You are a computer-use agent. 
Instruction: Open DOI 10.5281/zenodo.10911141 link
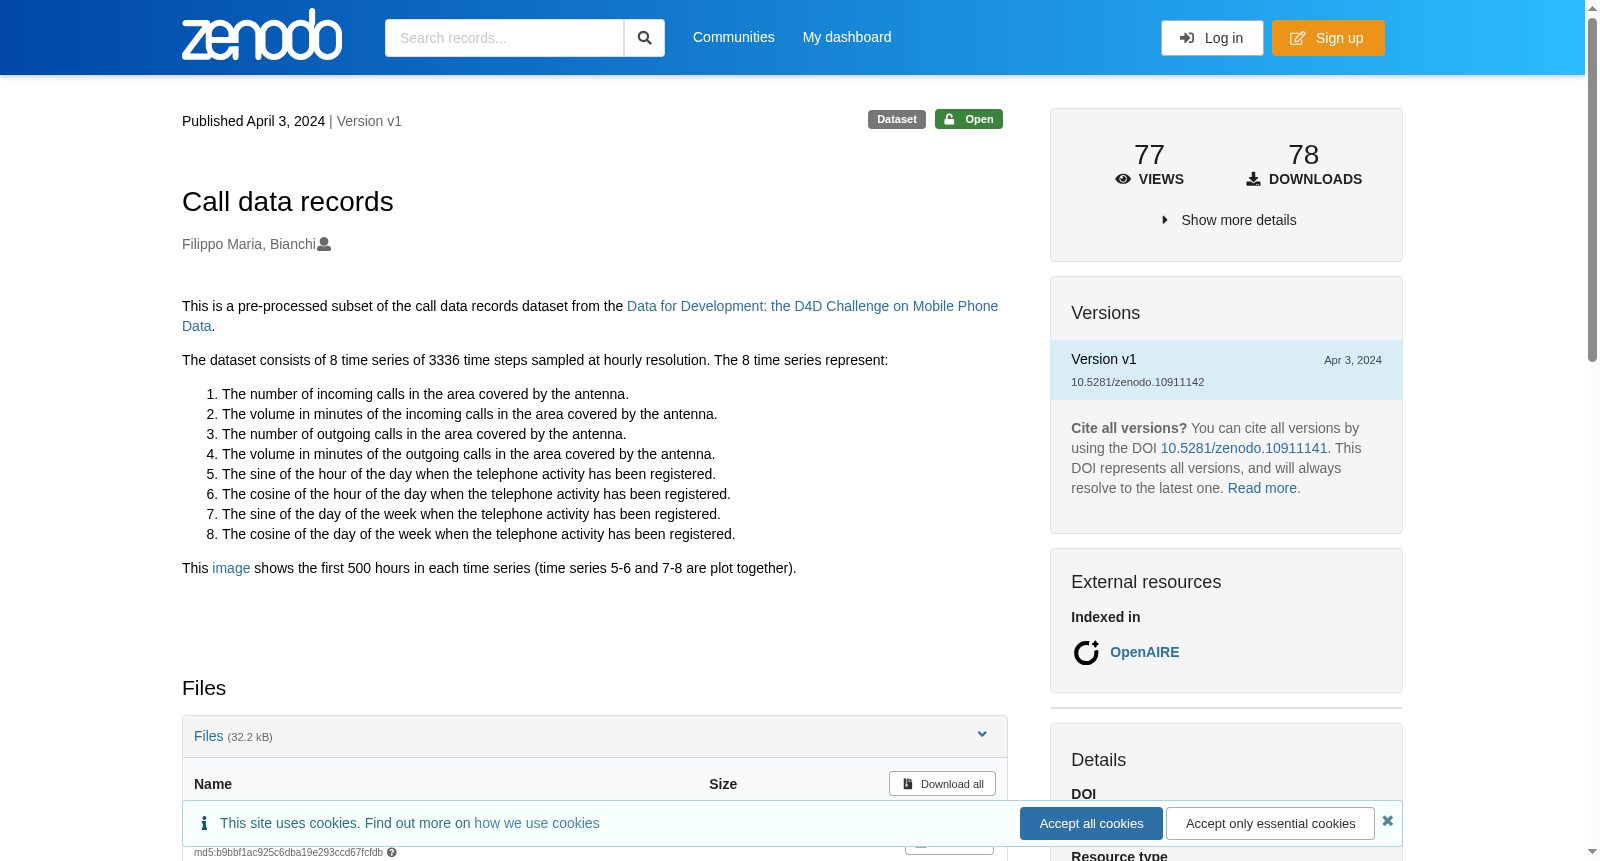pos(1244,448)
